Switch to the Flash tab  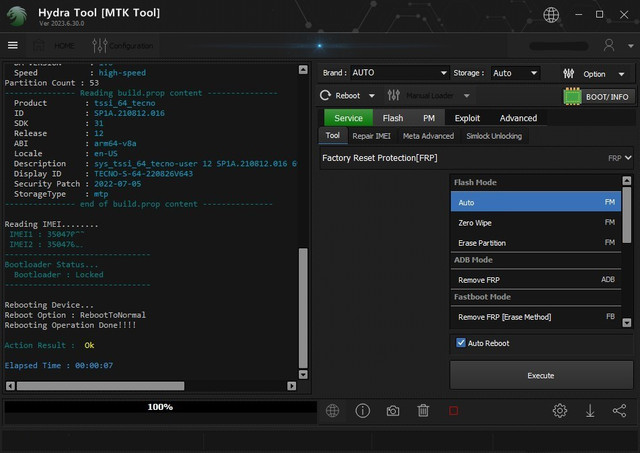tap(393, 118)
